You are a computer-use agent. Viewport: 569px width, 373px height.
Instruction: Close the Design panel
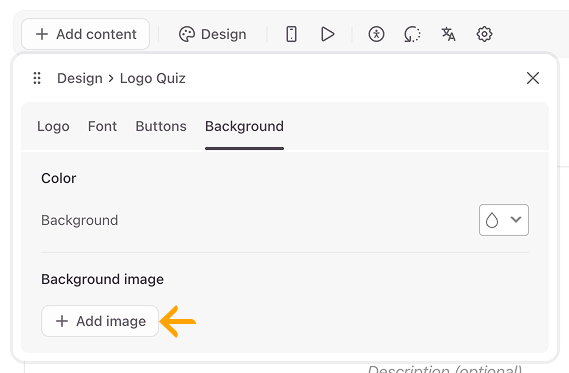pos(533,78)
